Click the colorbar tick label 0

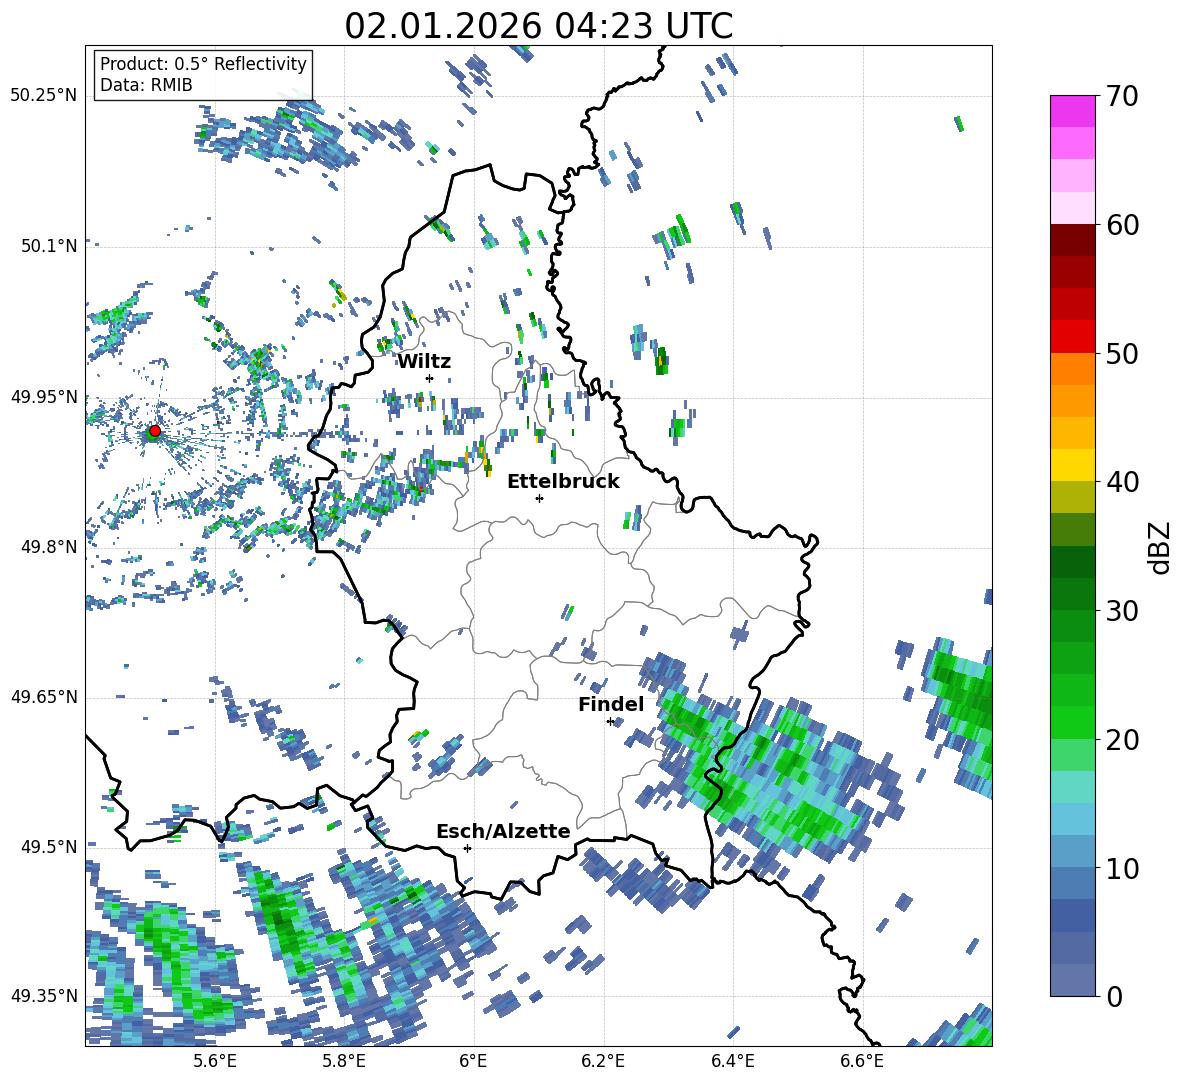coord(1114,996)
